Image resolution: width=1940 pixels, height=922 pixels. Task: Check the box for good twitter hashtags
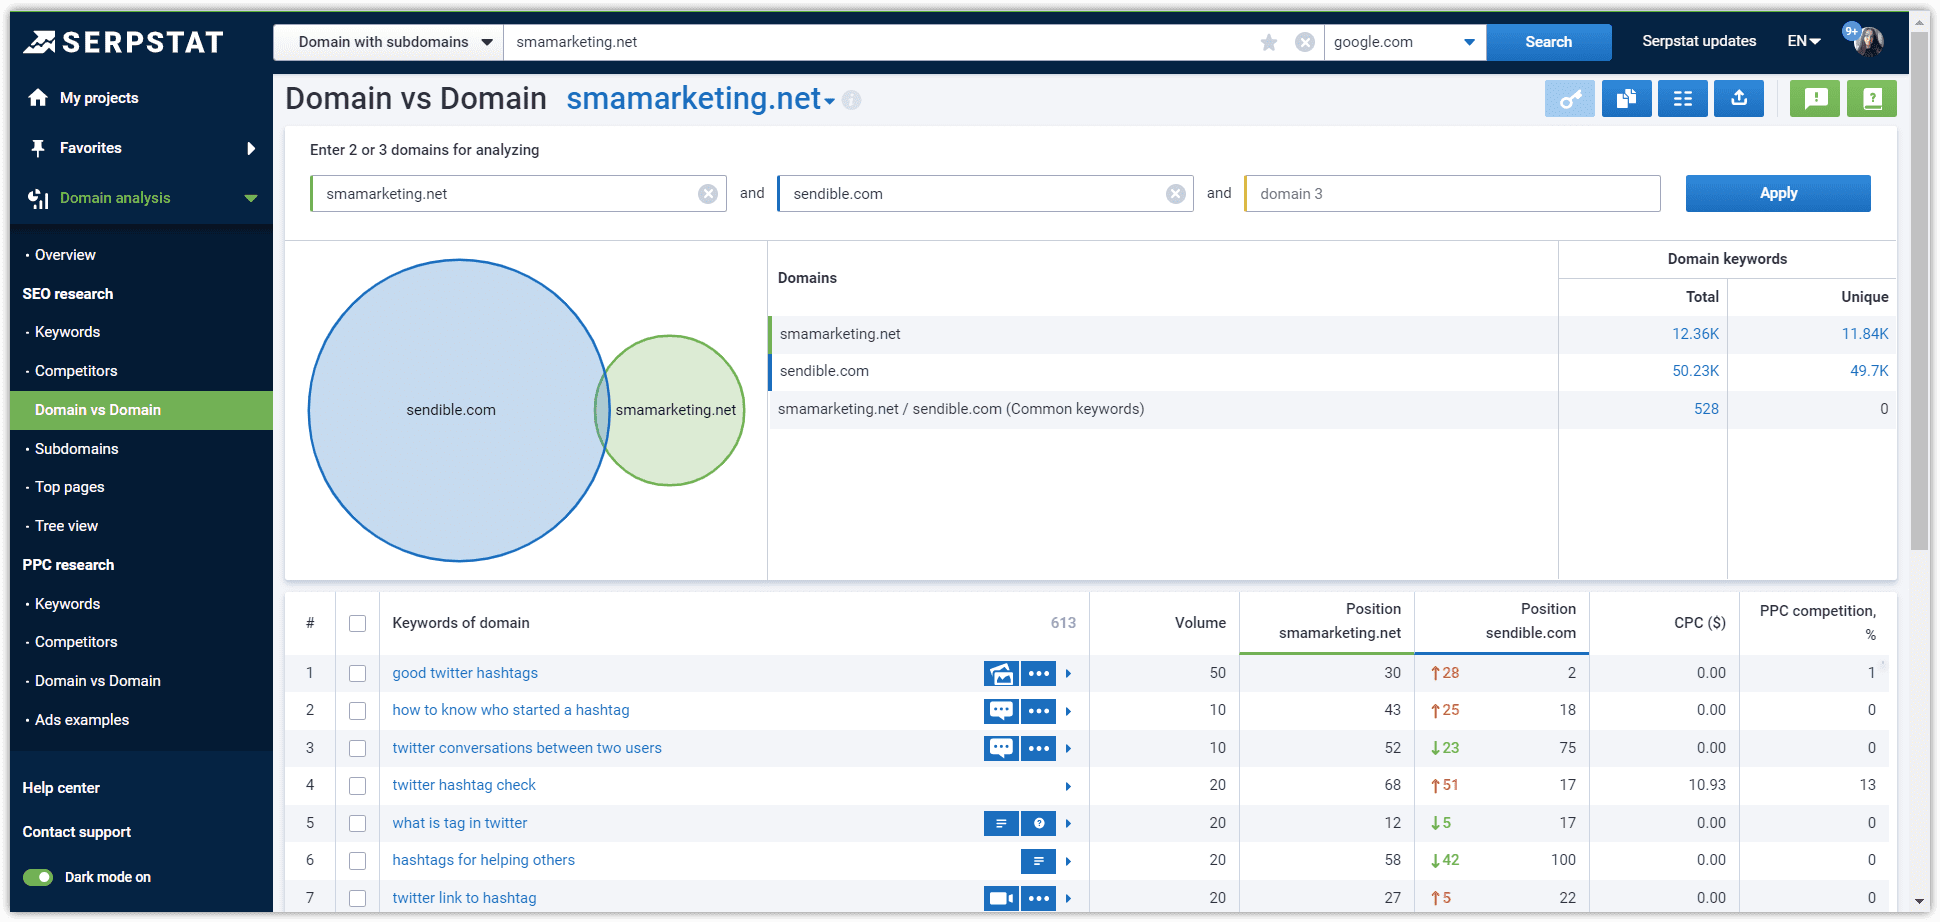[x=357, y=674]
